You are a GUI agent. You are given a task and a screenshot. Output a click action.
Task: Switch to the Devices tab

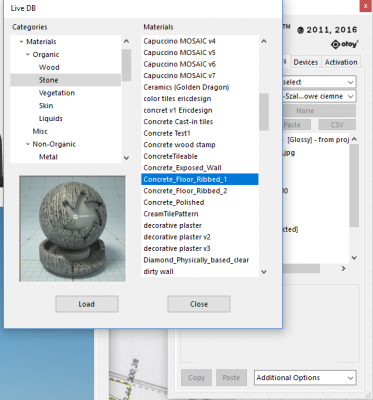point(305,62)
